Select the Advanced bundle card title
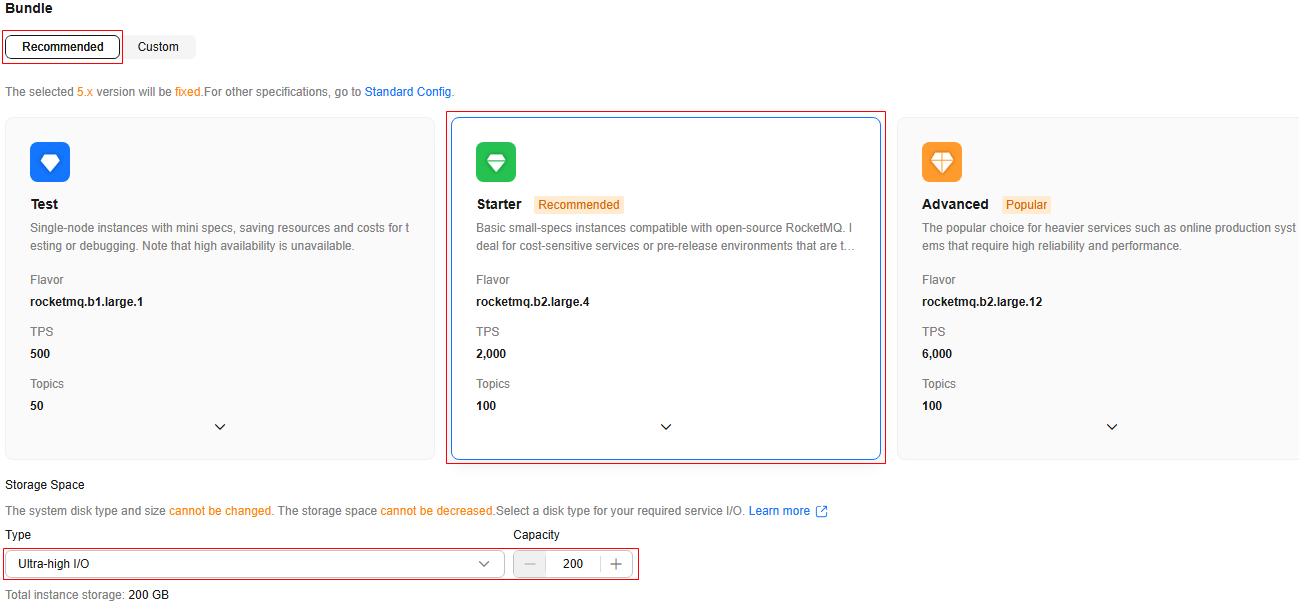This screenshot has width=1299, height=607. click(x=955, y=204)
